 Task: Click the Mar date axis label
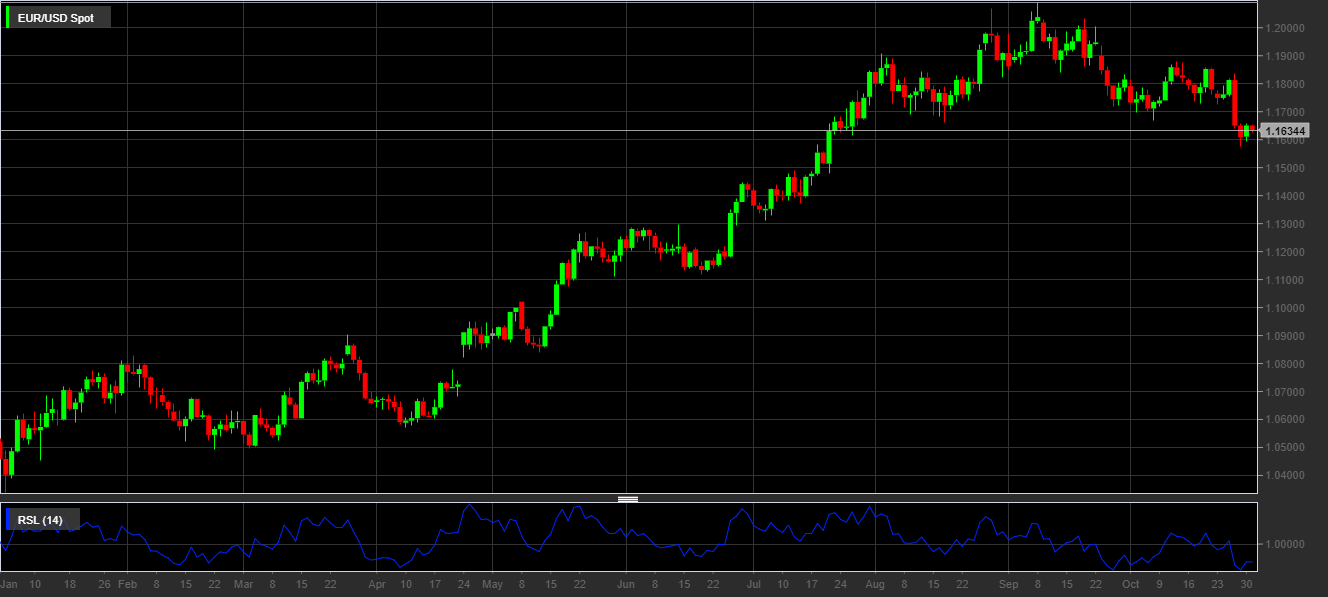pos(244,583)
